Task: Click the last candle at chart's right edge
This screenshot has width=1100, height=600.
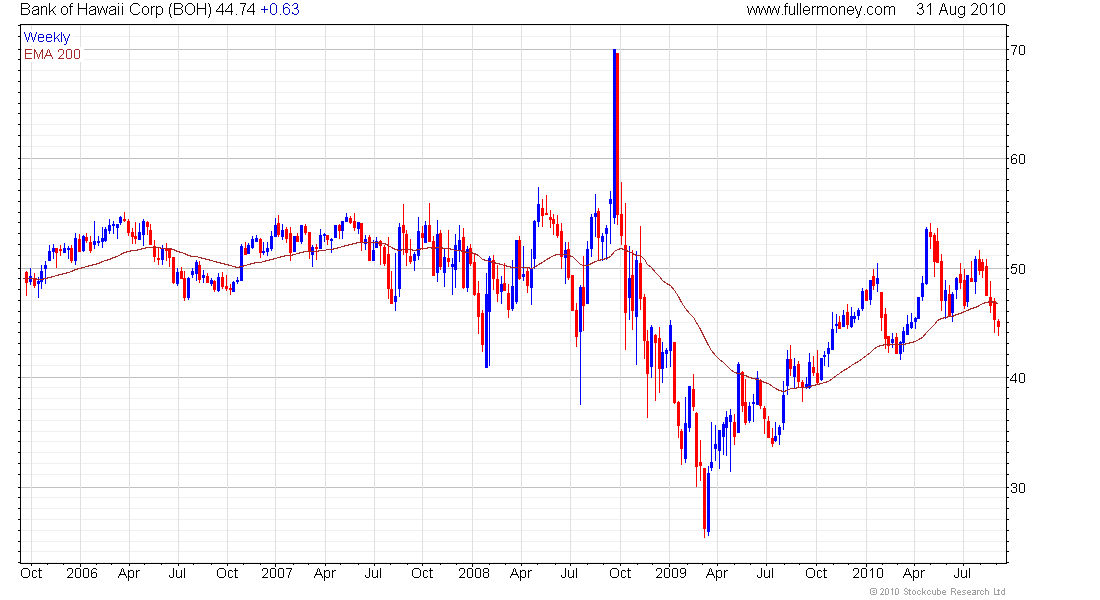Action: [998, 326]
